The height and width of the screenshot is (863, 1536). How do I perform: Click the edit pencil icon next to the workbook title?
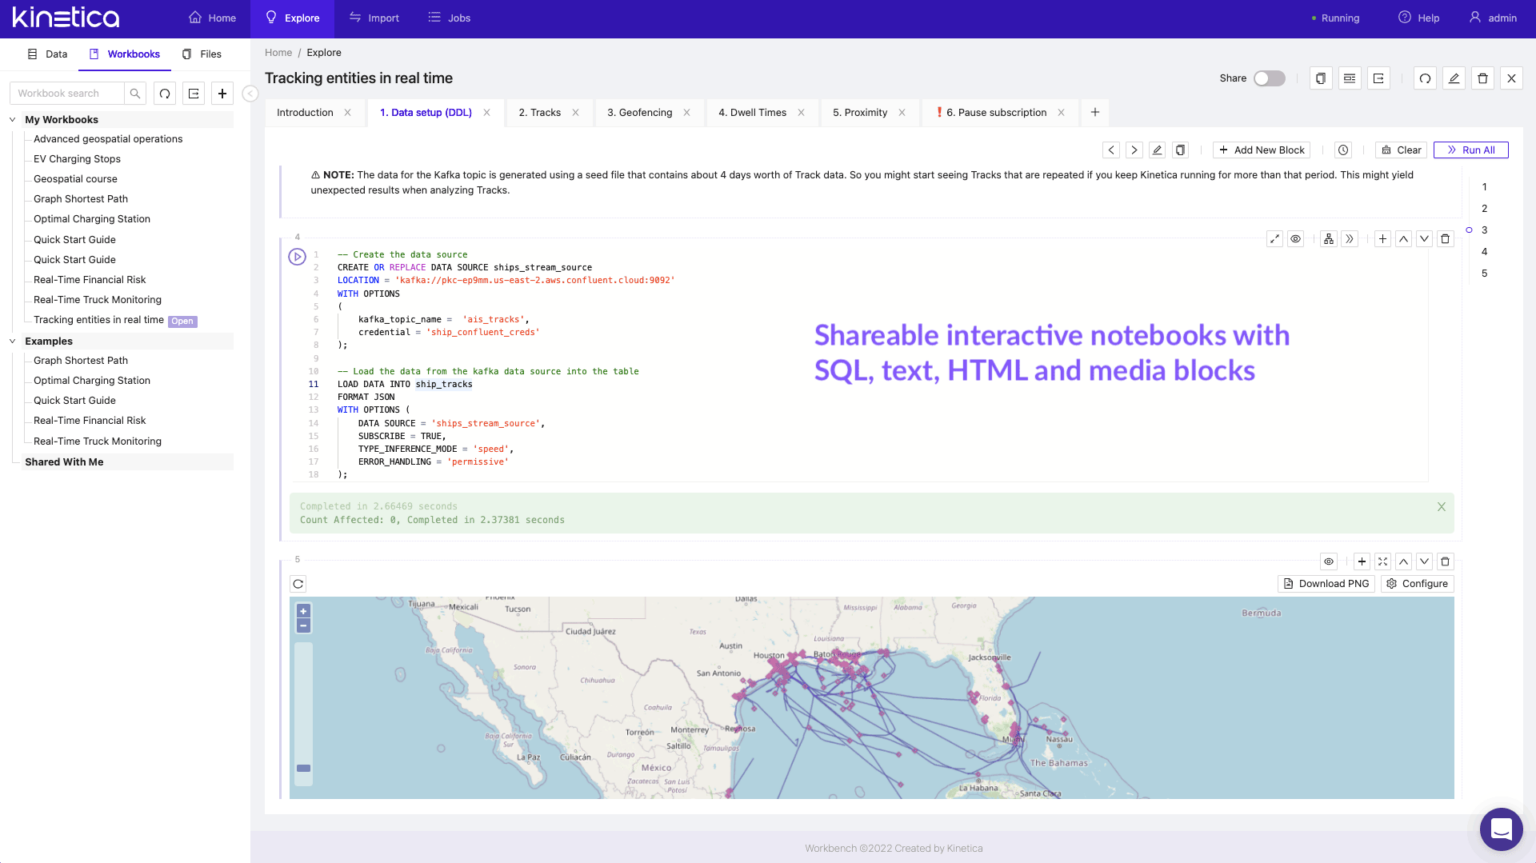1453,77
